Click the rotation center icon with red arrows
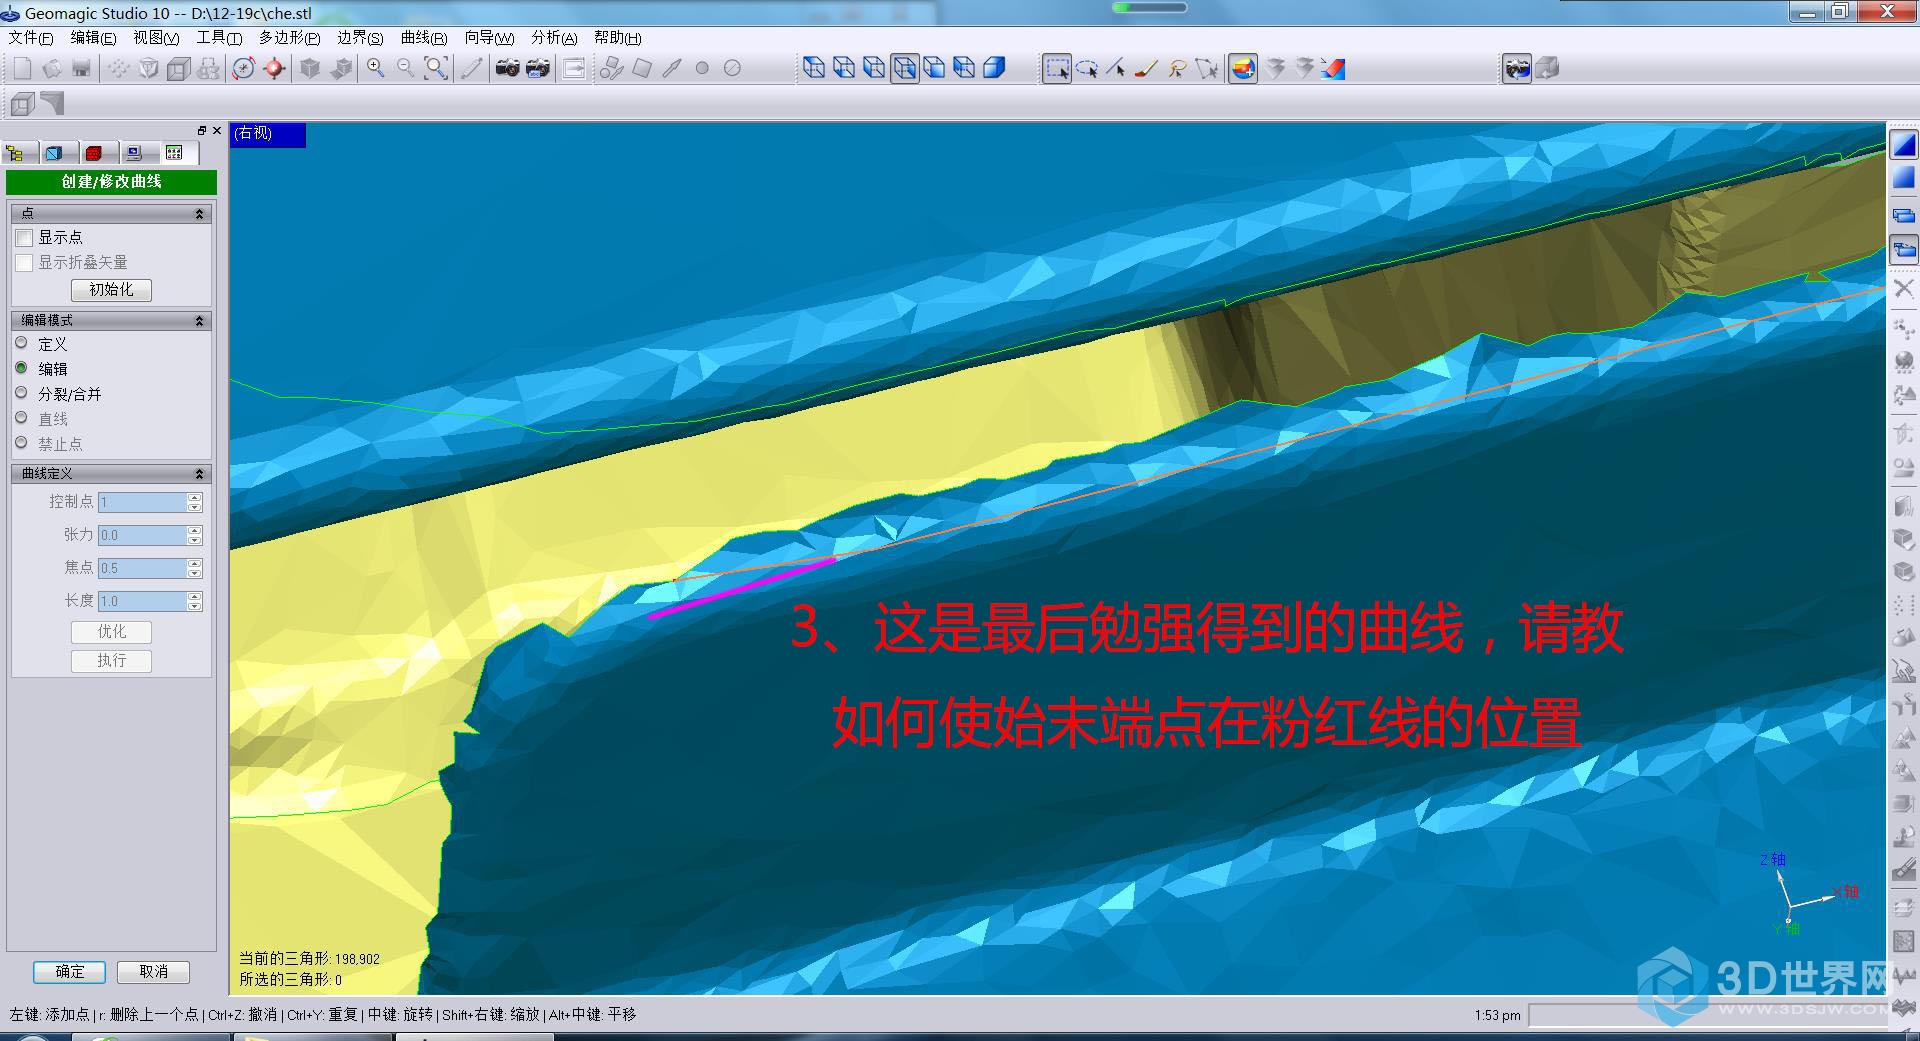This screenshot has width=1920, height=1041. click(x=244, y=68)
